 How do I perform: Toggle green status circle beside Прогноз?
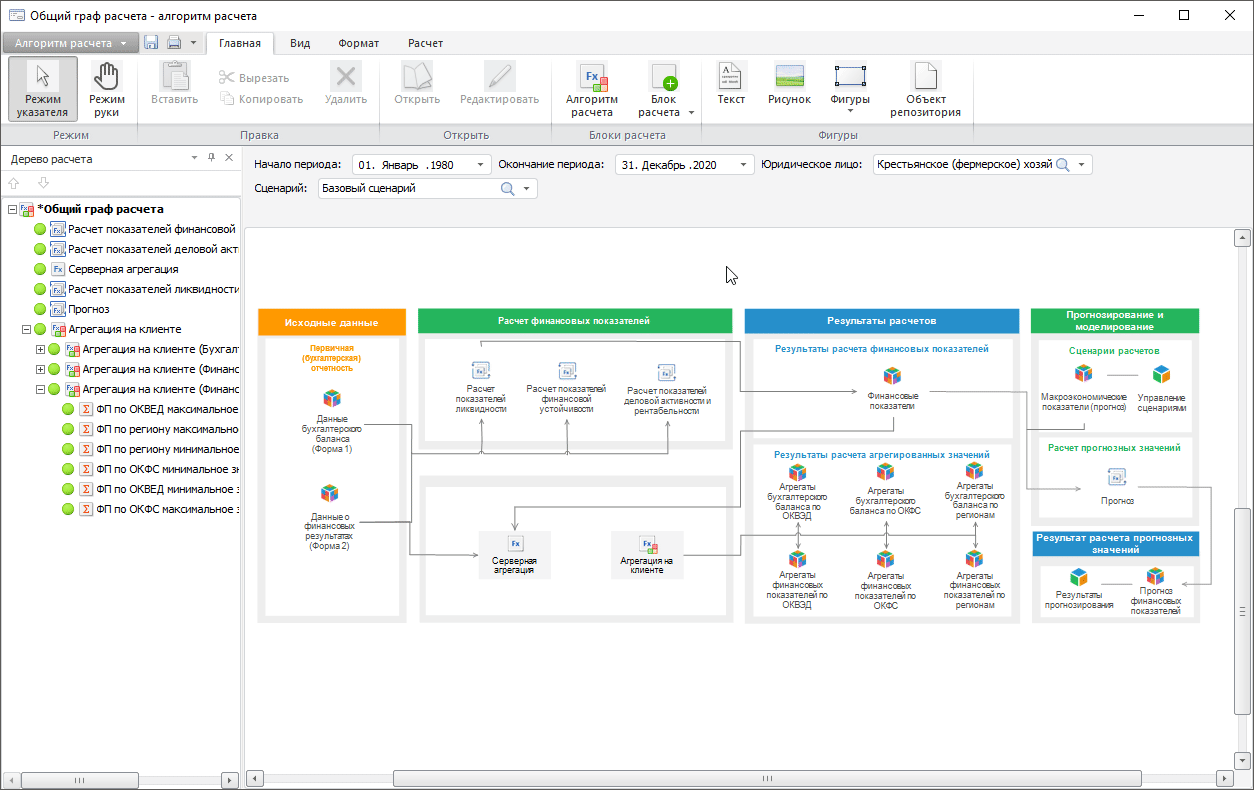(x=41, y=309)
